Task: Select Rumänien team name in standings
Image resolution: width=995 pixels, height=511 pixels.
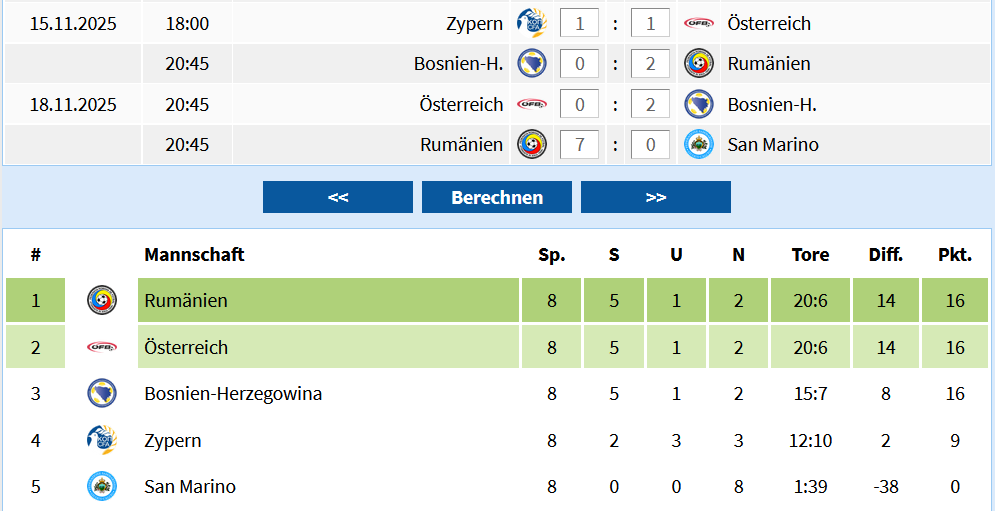Action: pos(186,300)
